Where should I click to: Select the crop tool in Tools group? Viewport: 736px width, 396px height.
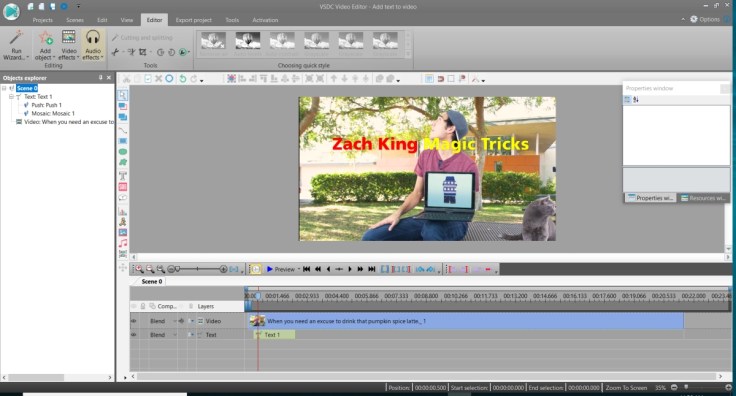click(143, 52)
